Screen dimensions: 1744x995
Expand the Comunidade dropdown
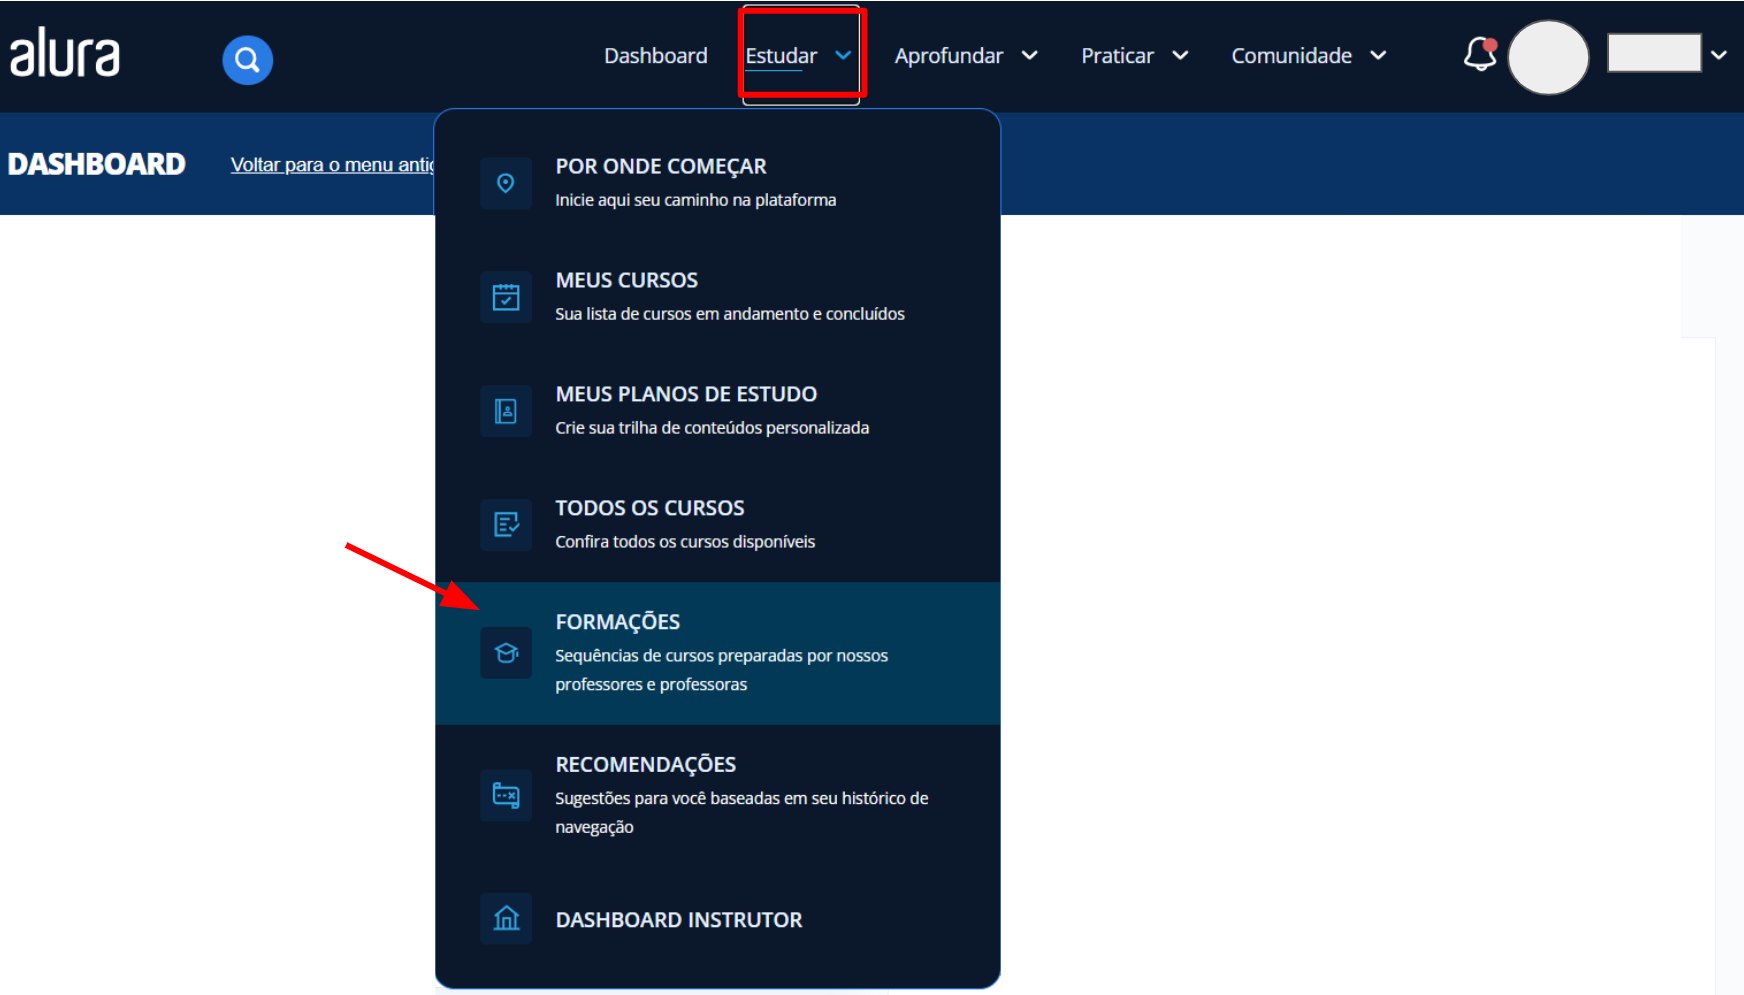(1308, 56)
